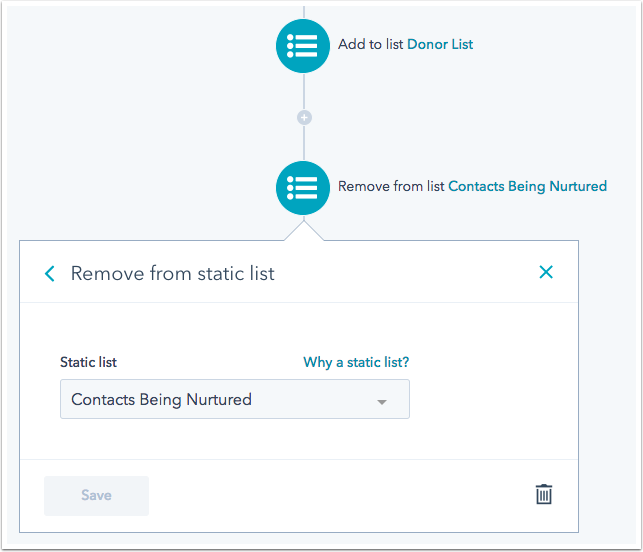Click the Static list field label
This screenshot has height=552, width=643.
[x=88, y=362]
